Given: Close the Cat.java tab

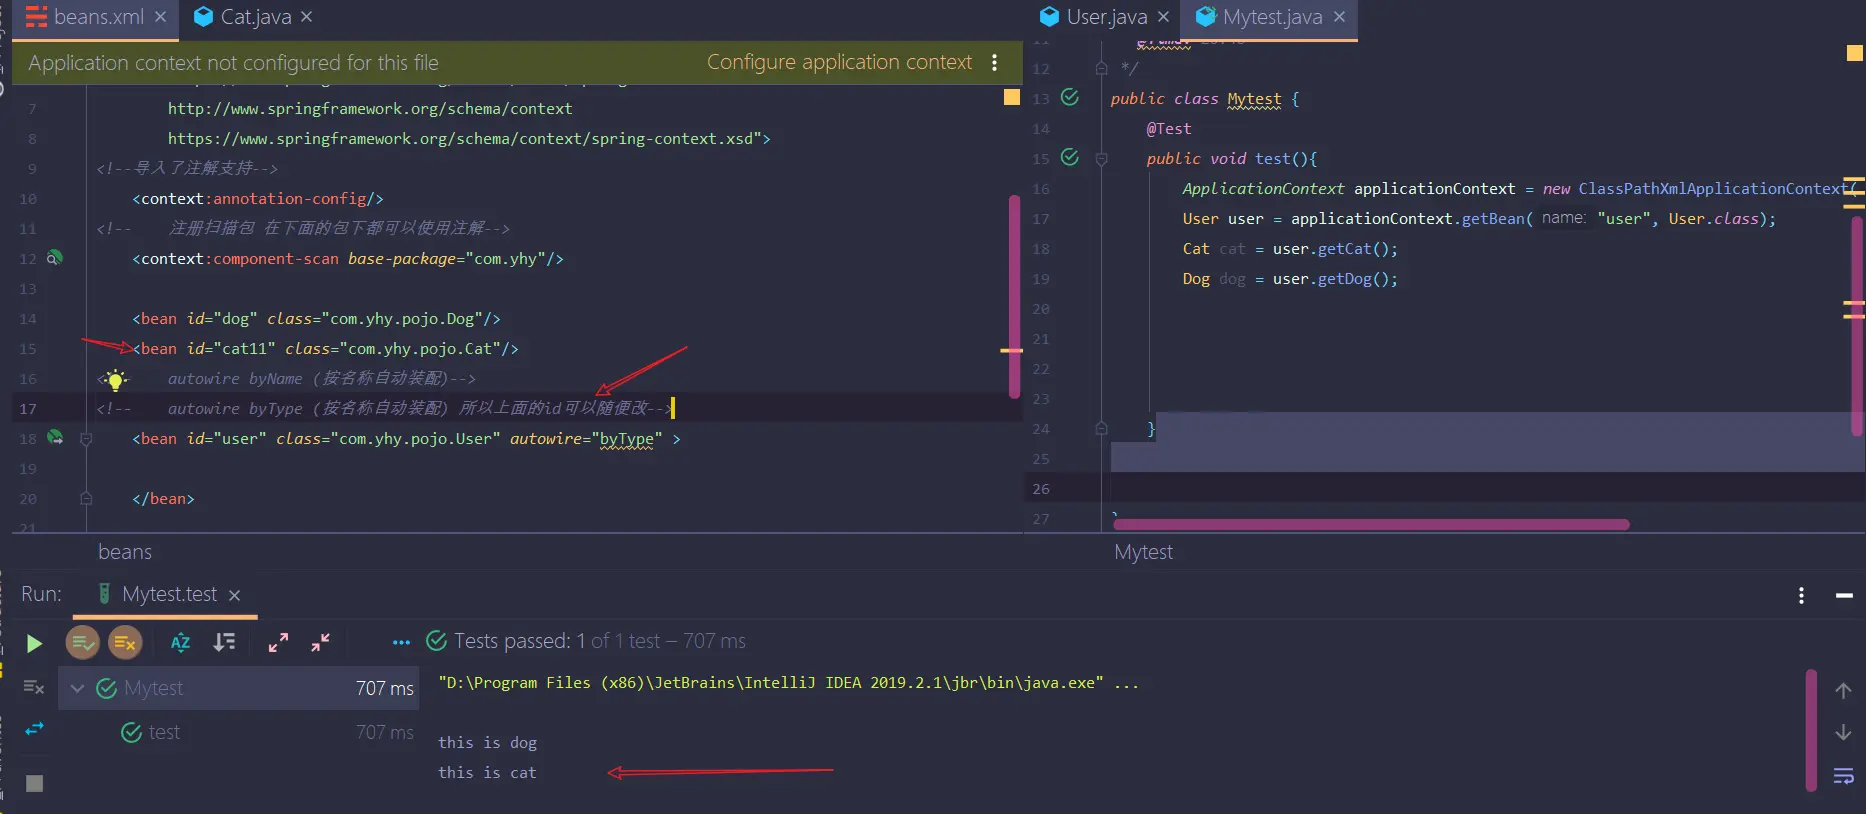Looking at the screenshot, I should click(307, 17).
